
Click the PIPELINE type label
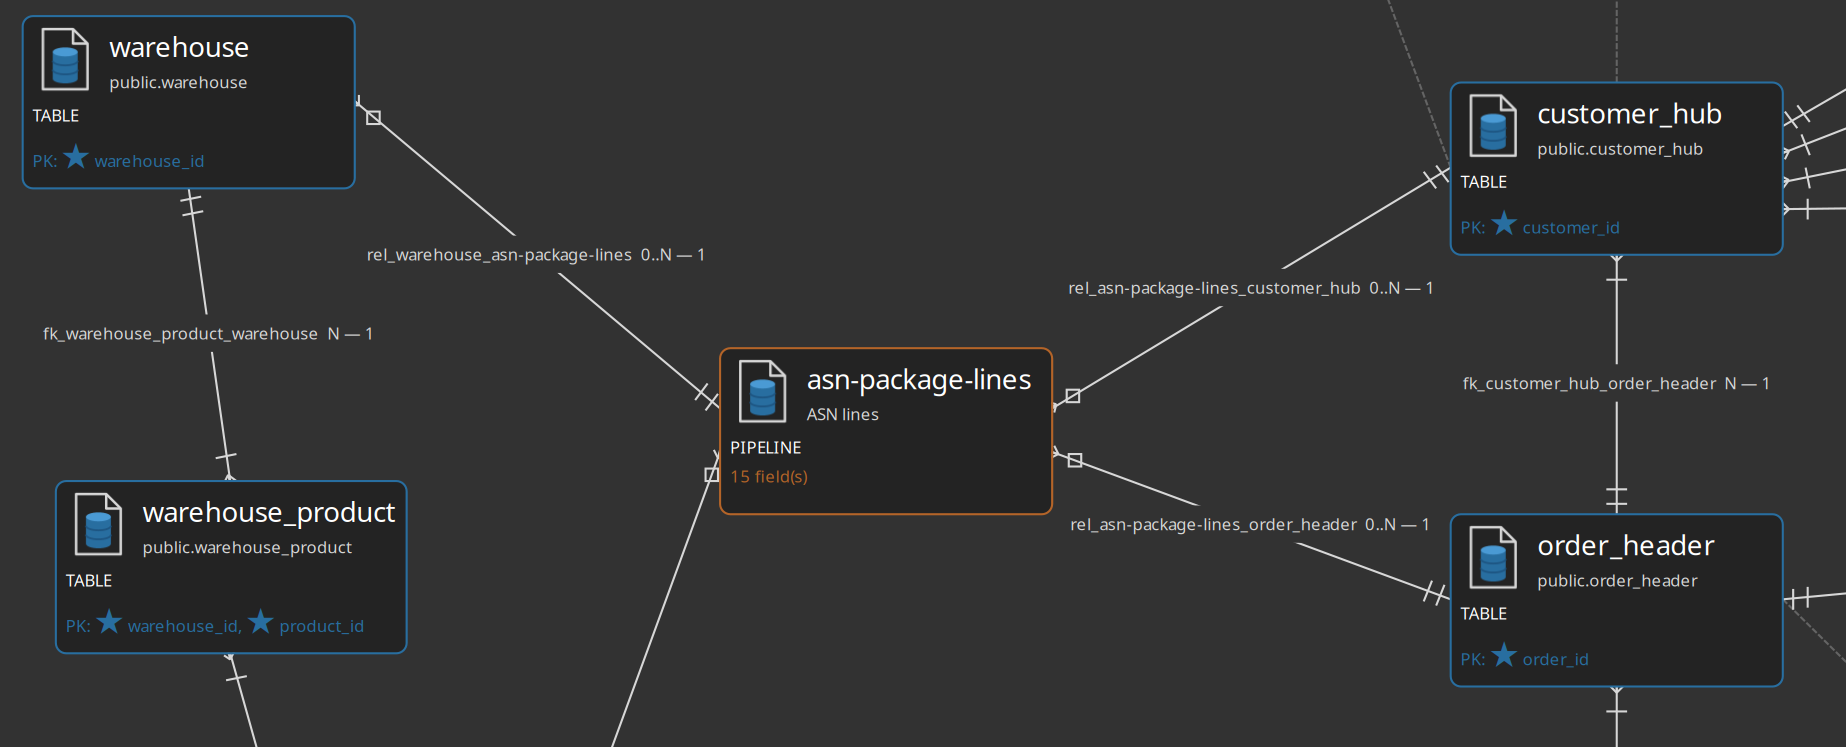[x=765, y=448]
